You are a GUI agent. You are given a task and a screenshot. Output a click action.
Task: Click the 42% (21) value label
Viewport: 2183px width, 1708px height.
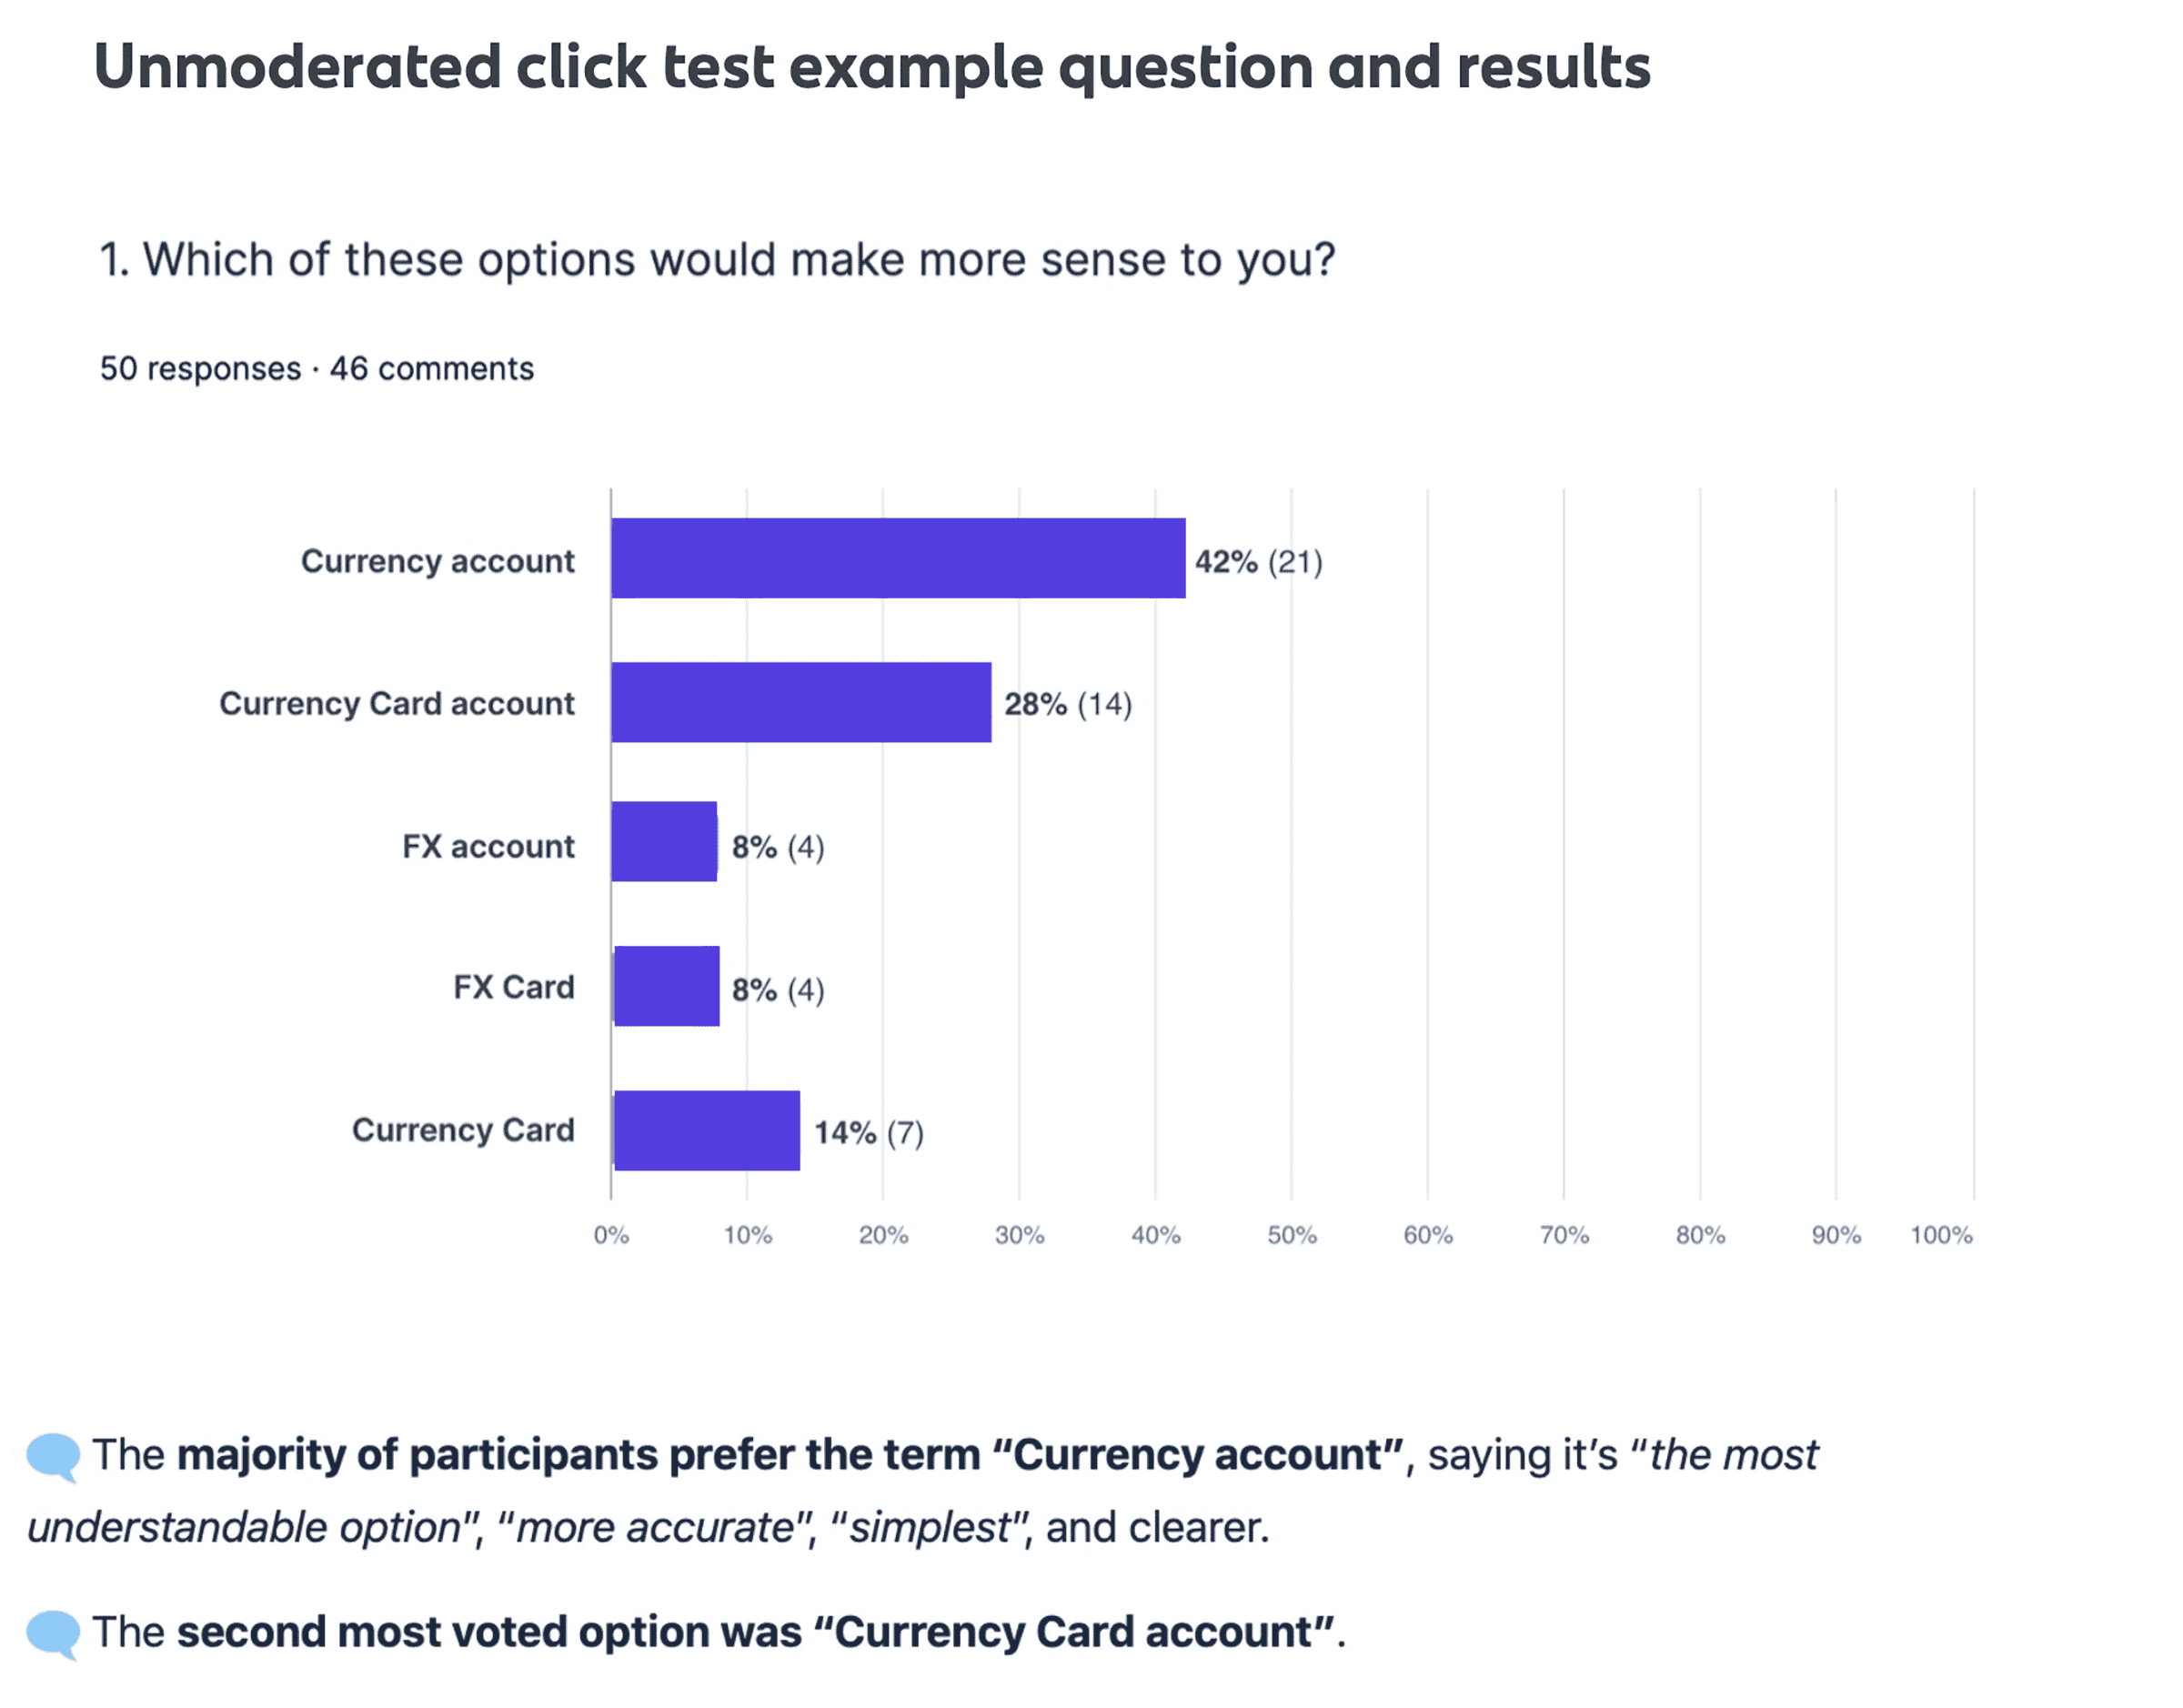pos(1258,562)
